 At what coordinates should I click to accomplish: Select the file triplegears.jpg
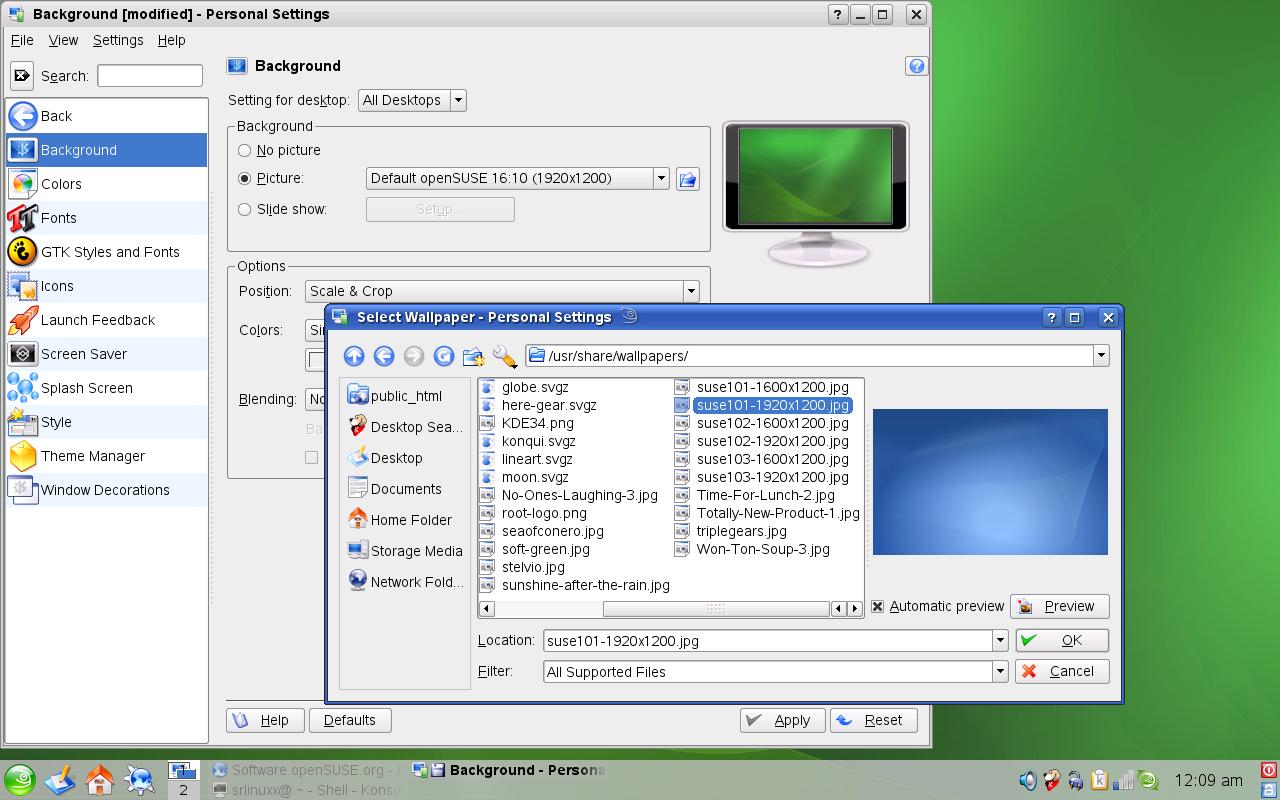tap(731, 531)
